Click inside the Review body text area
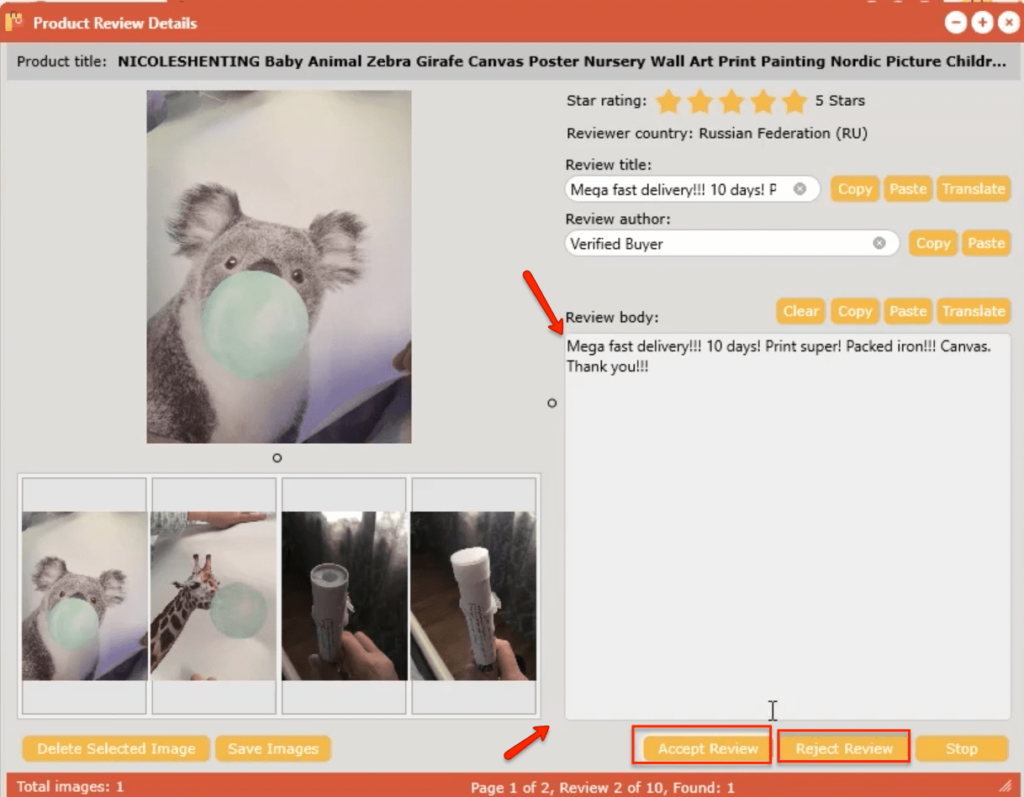The image size is (1024, 797). point(788,527)
